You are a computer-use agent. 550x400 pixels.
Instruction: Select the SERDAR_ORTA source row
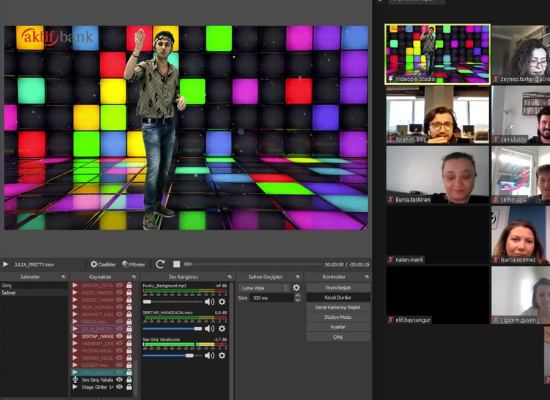[x=102, y=285]
